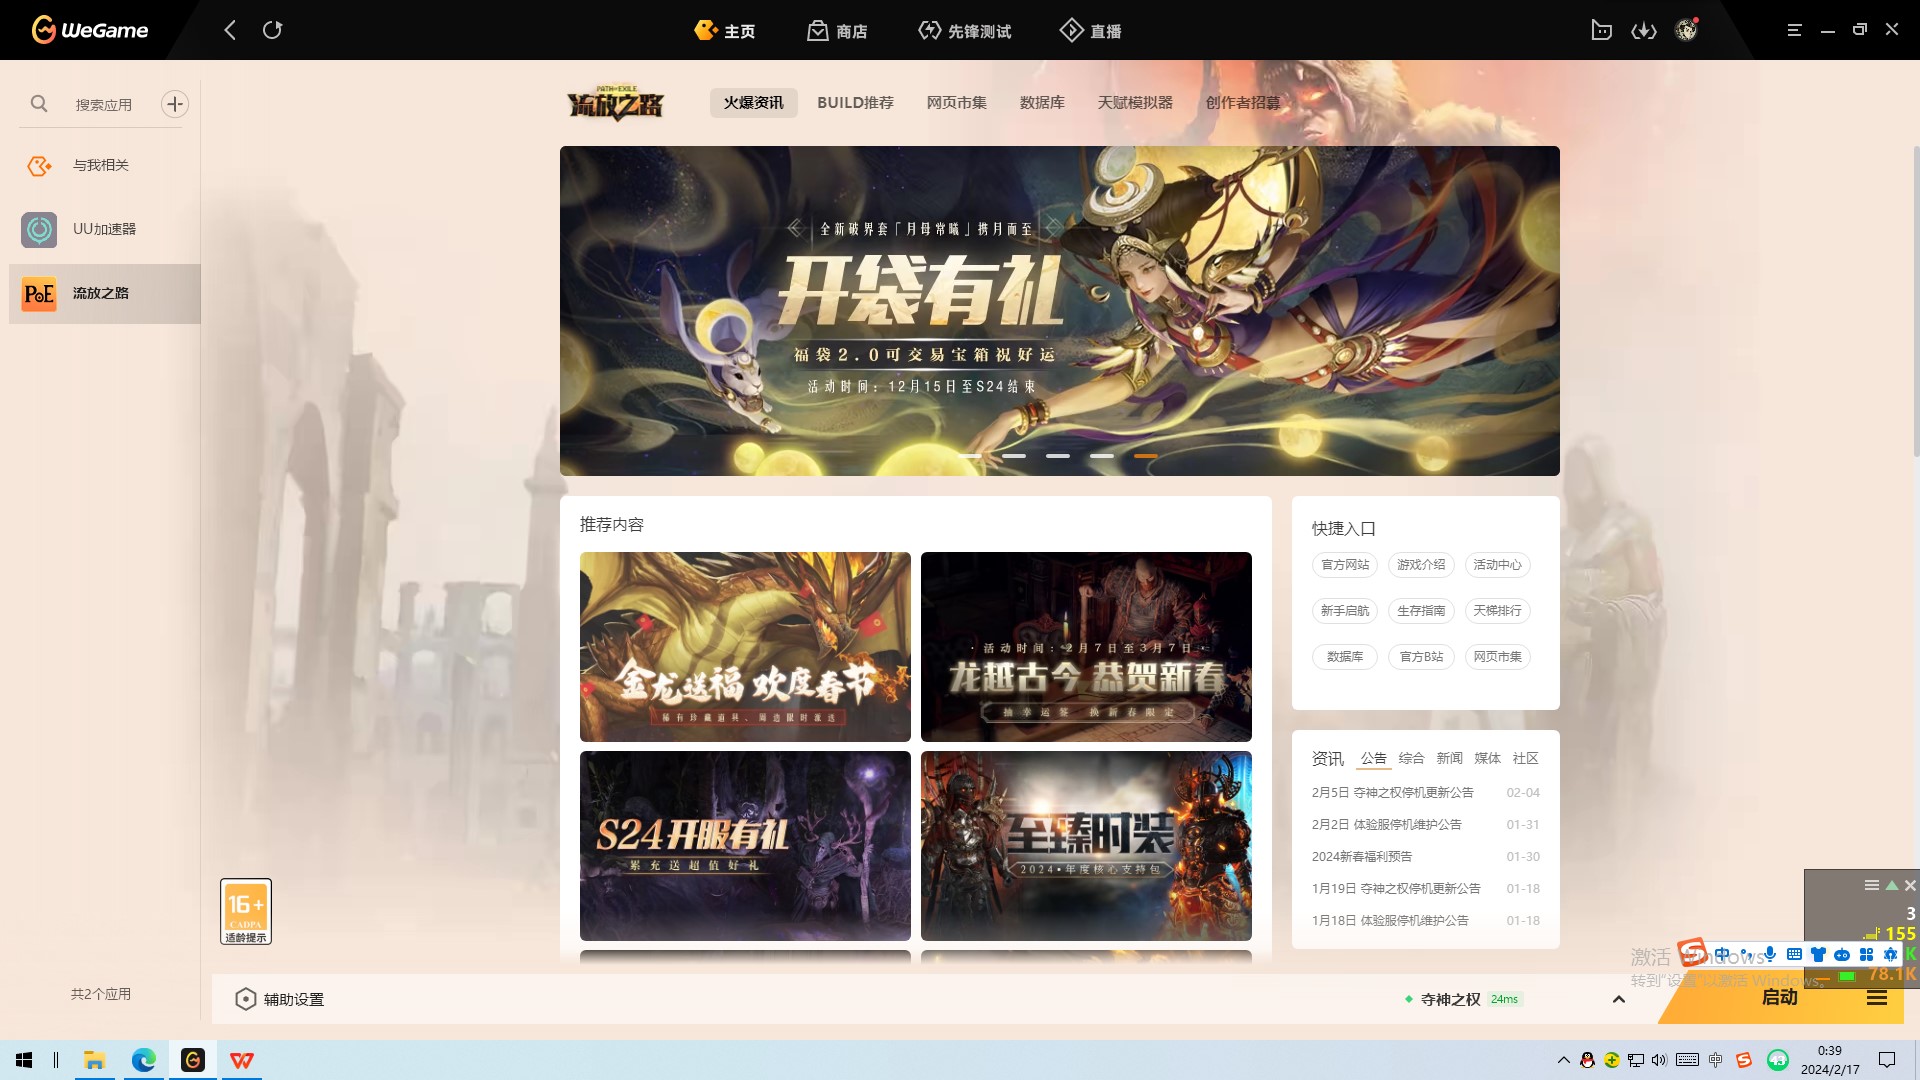The image size is (1920, 1080).
Task: Open the 开袋有礼 banner
Action: [1060, 311]
